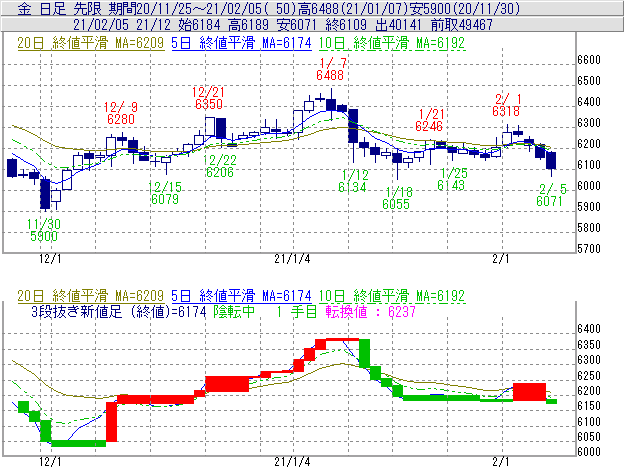Click the 1/7 6488 peak annotation
Viewport: 624px width, 473px height.
tap(331, 69)
